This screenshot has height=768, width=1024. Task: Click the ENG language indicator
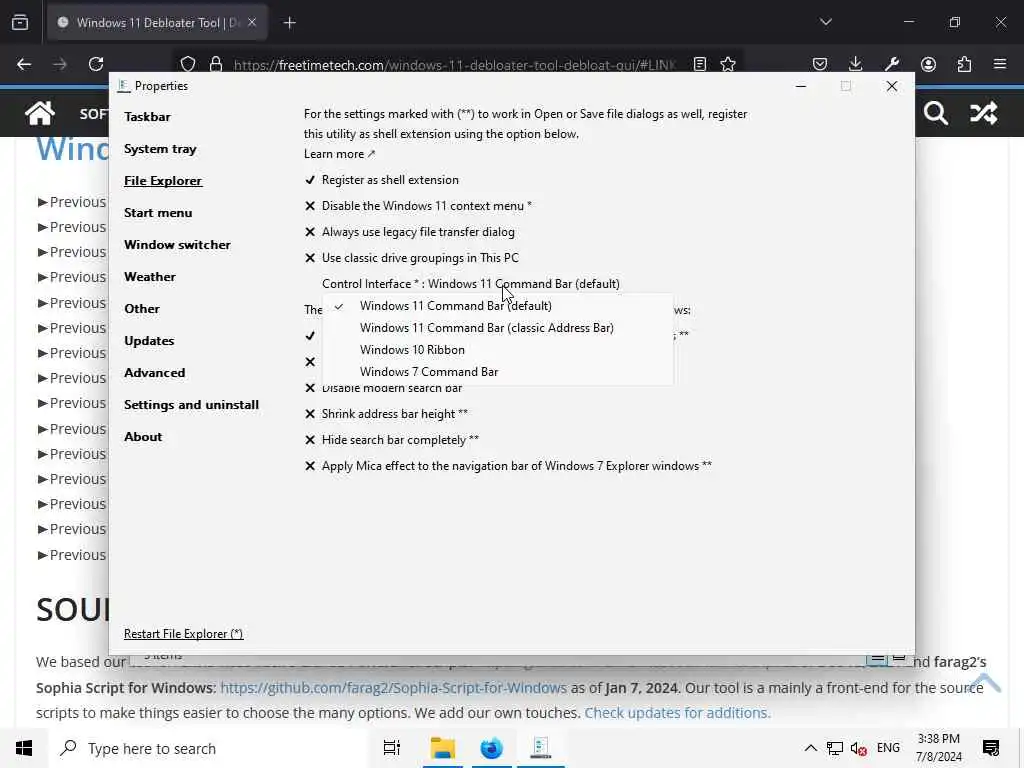pos(888,748)
